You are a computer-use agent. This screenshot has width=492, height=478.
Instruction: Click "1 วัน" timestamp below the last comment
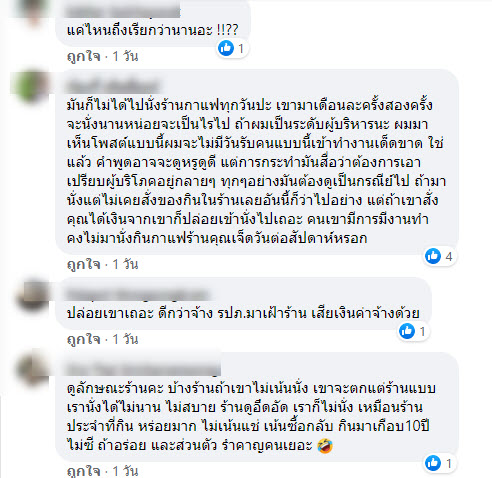click(125, 471)
